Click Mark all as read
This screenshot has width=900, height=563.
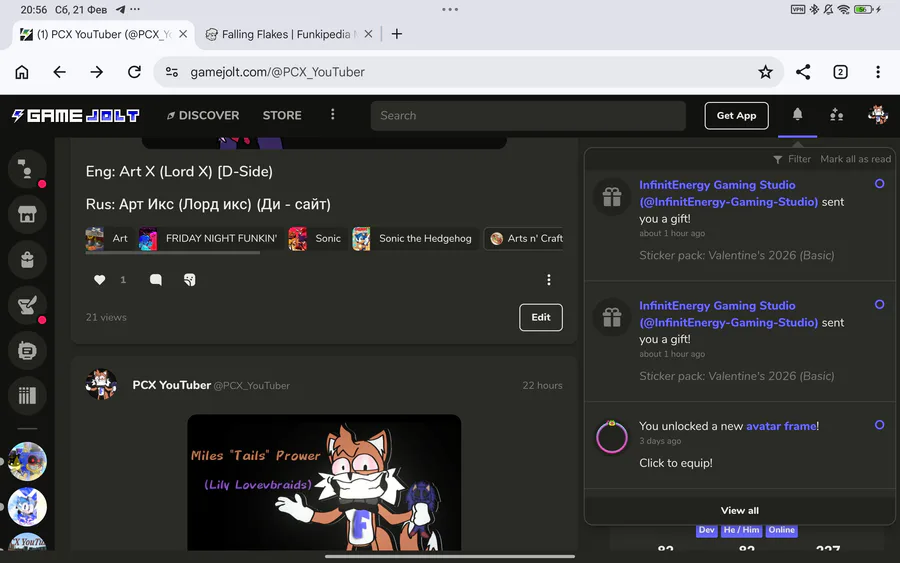855,159
